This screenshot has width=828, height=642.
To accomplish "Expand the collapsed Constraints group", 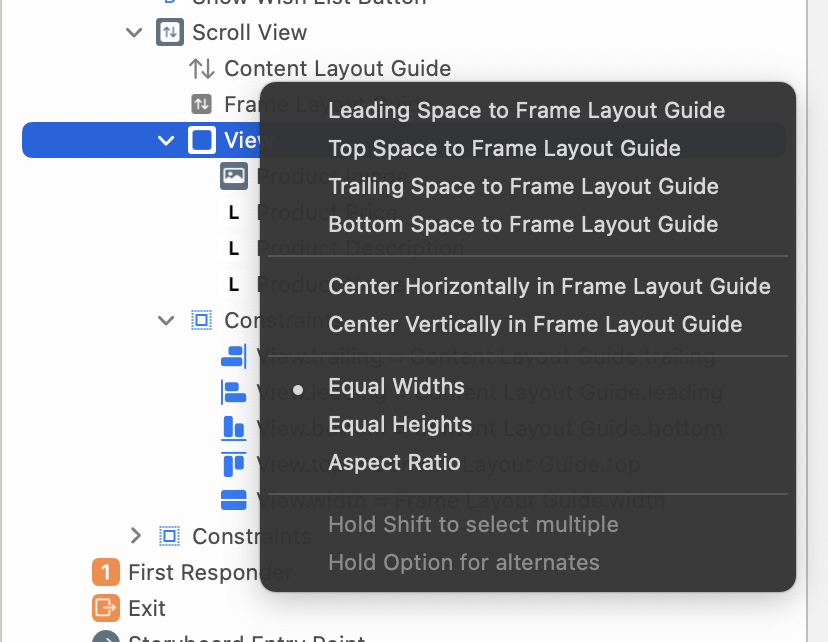I will tap(135, 536).
